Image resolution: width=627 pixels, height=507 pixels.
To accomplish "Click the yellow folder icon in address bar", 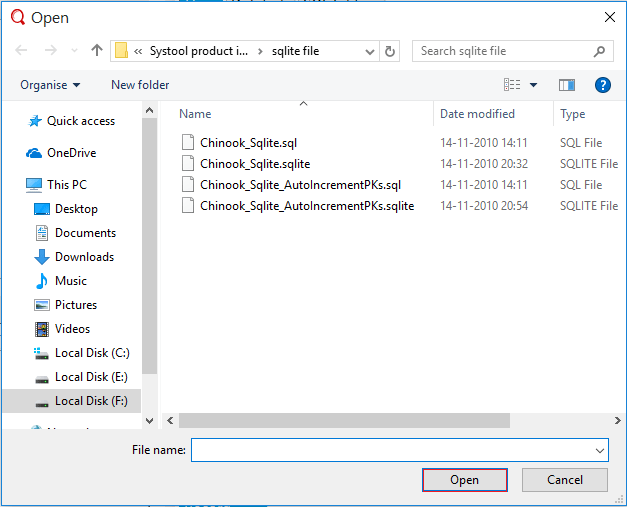I will point(121,51).
